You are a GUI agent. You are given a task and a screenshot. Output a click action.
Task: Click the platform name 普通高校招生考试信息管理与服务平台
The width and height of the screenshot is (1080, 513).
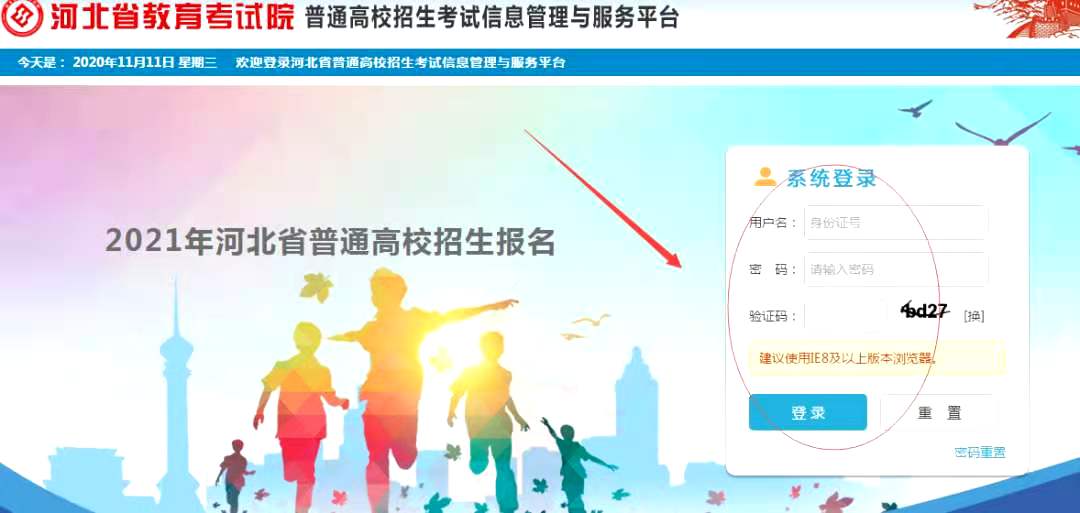point(492,19)
